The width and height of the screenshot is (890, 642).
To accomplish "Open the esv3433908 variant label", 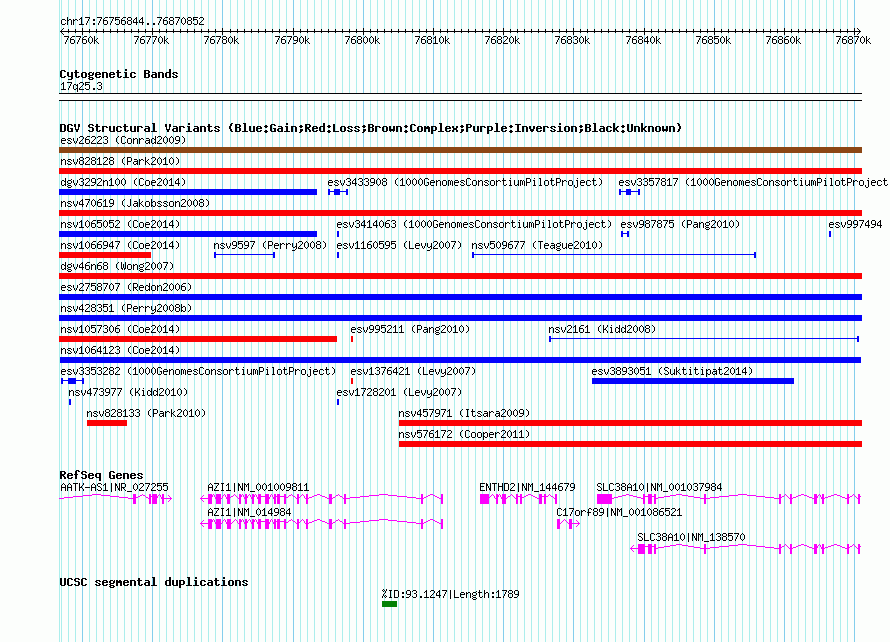I will tap(465, 182).
